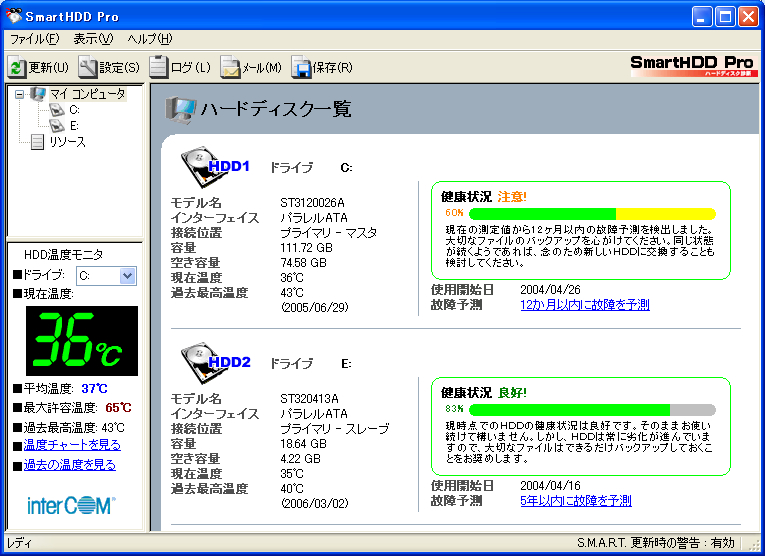Click the レディ status bar text
Viewport: 765px width, 556px height.
pyautogui.click(x=20, y=543)
